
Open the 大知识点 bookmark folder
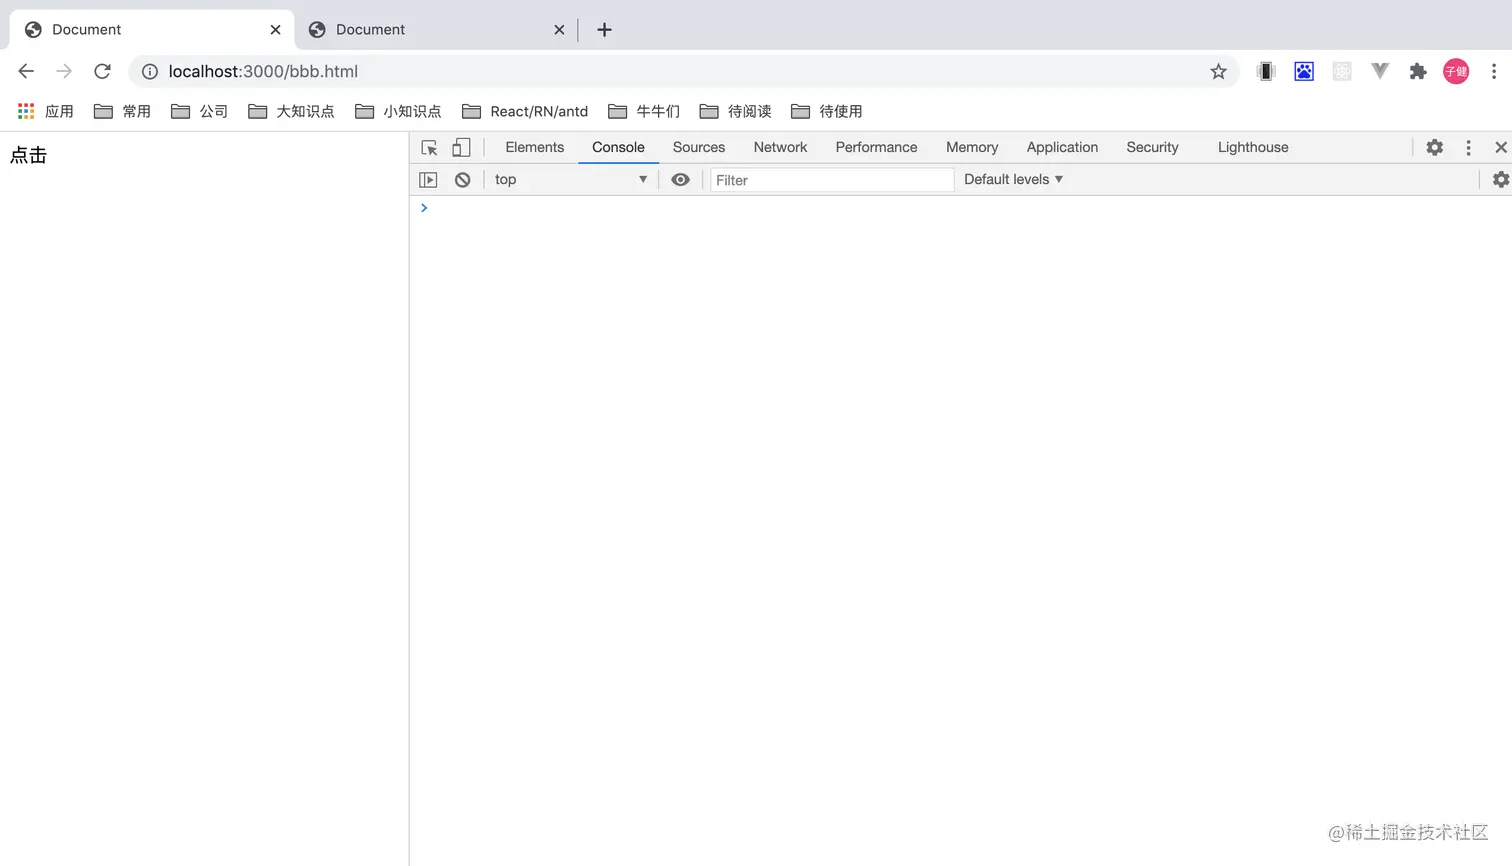[291, 111]
